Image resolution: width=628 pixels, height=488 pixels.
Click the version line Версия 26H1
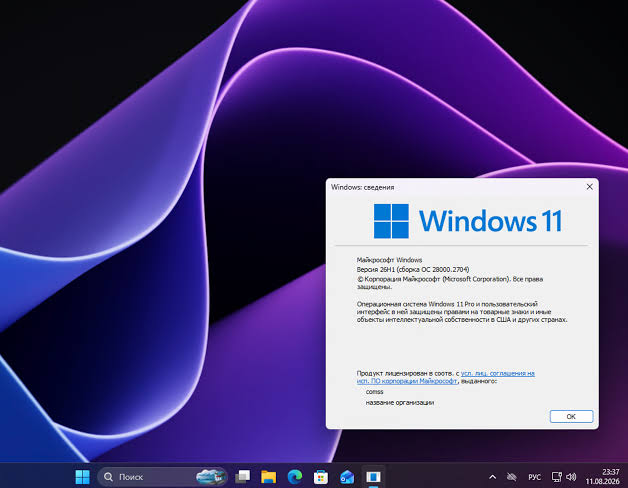tap(413, 269)
